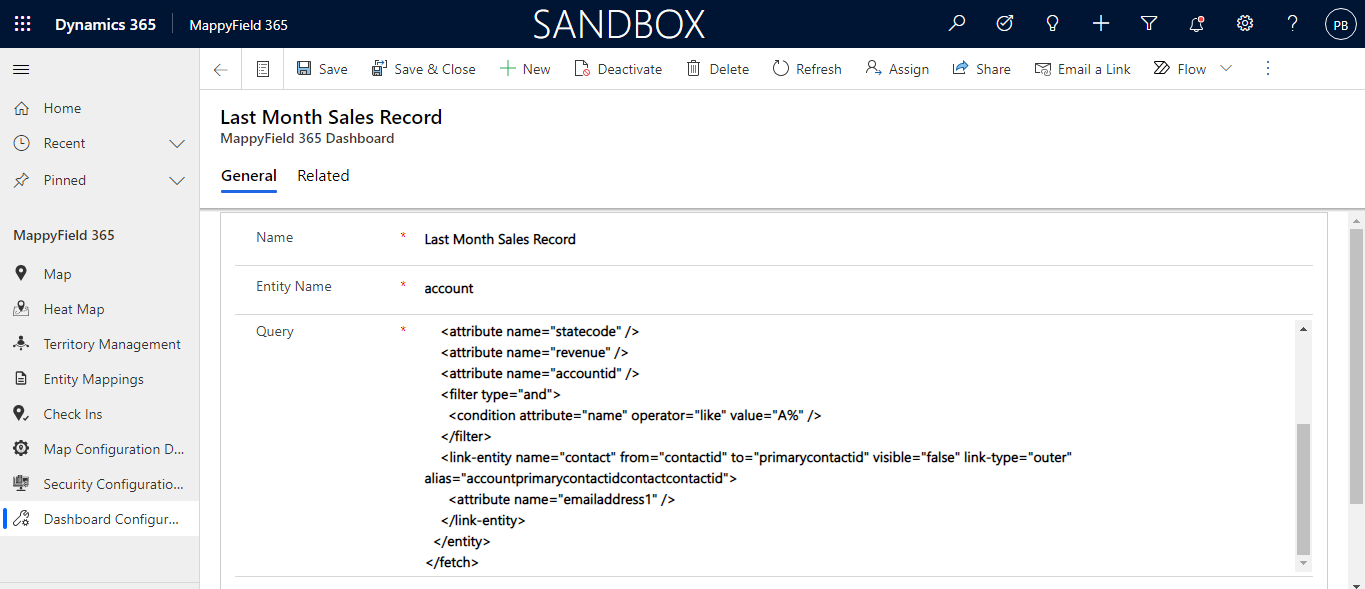1365x589 pixels.
Task: Open the advanced find funnel icon
Action: tap(1149, 24)
